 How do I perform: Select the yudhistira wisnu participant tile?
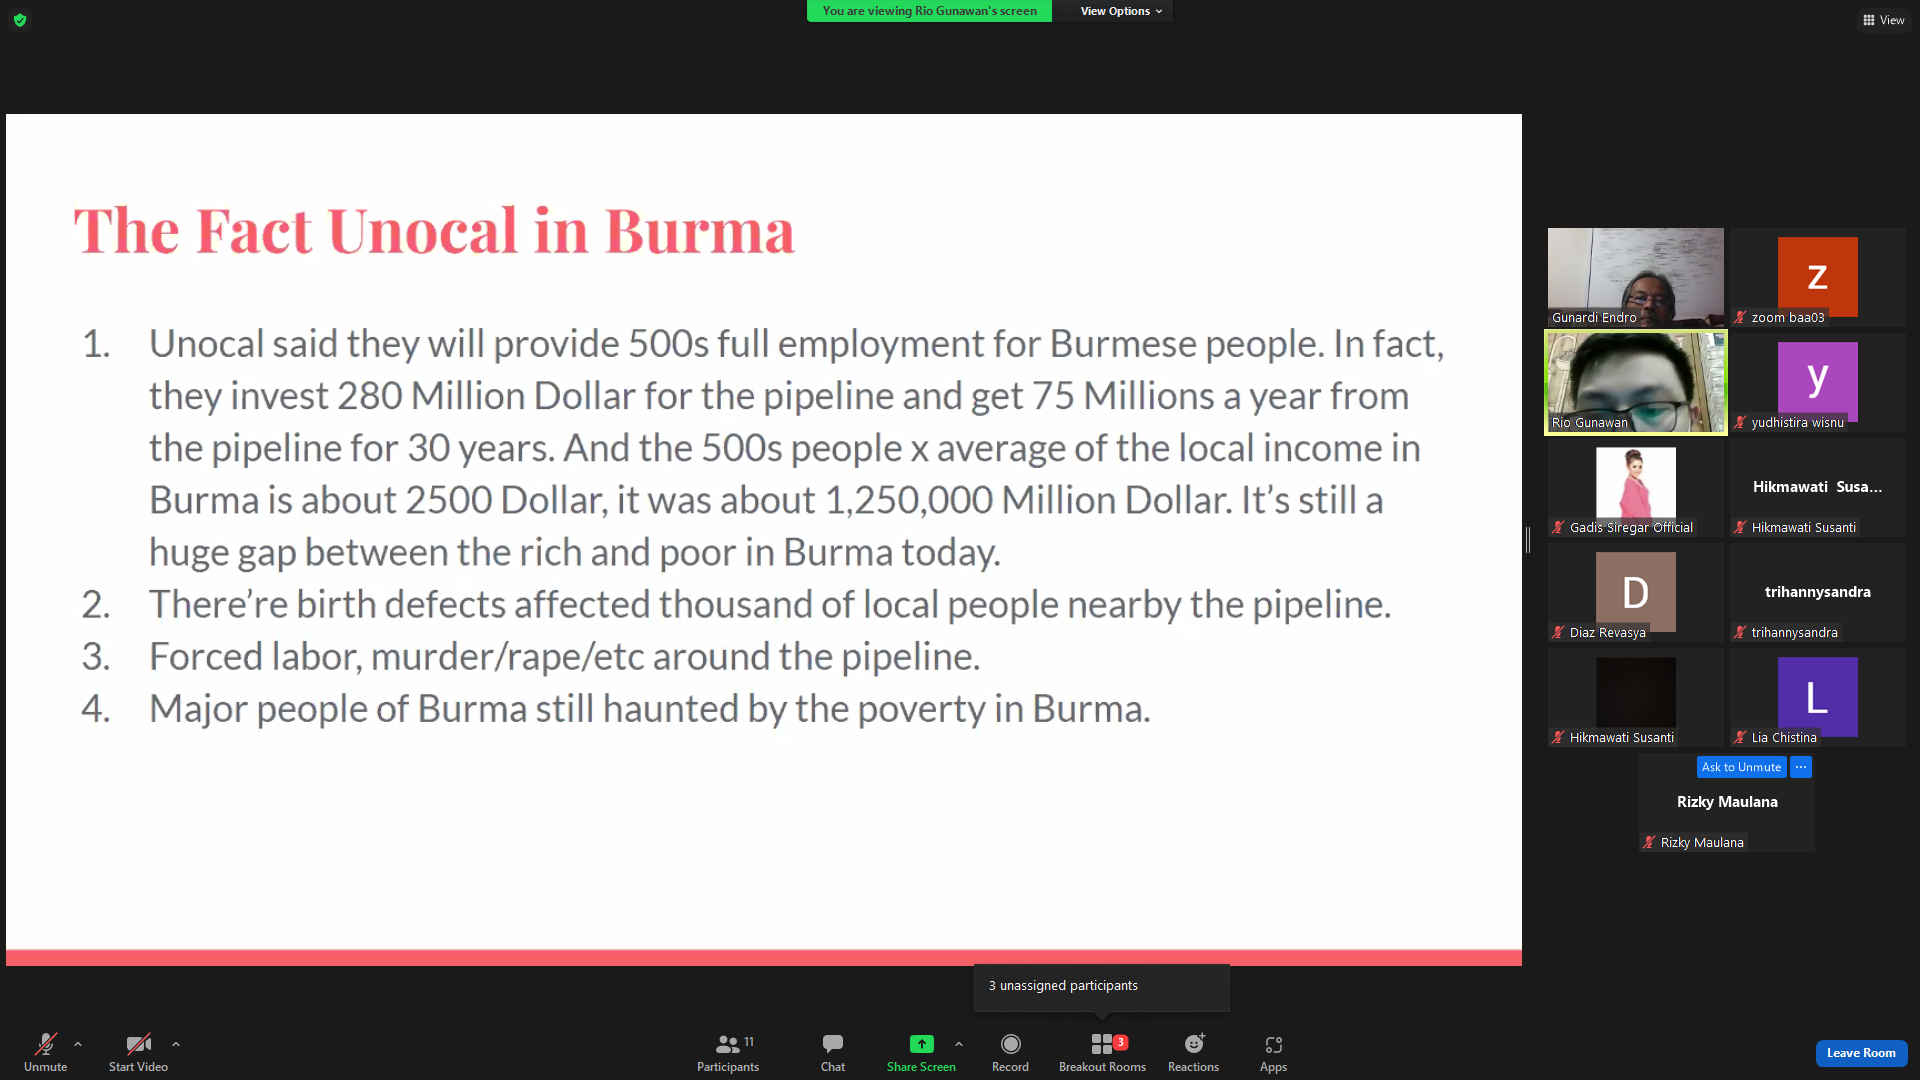click(1818, 382)
